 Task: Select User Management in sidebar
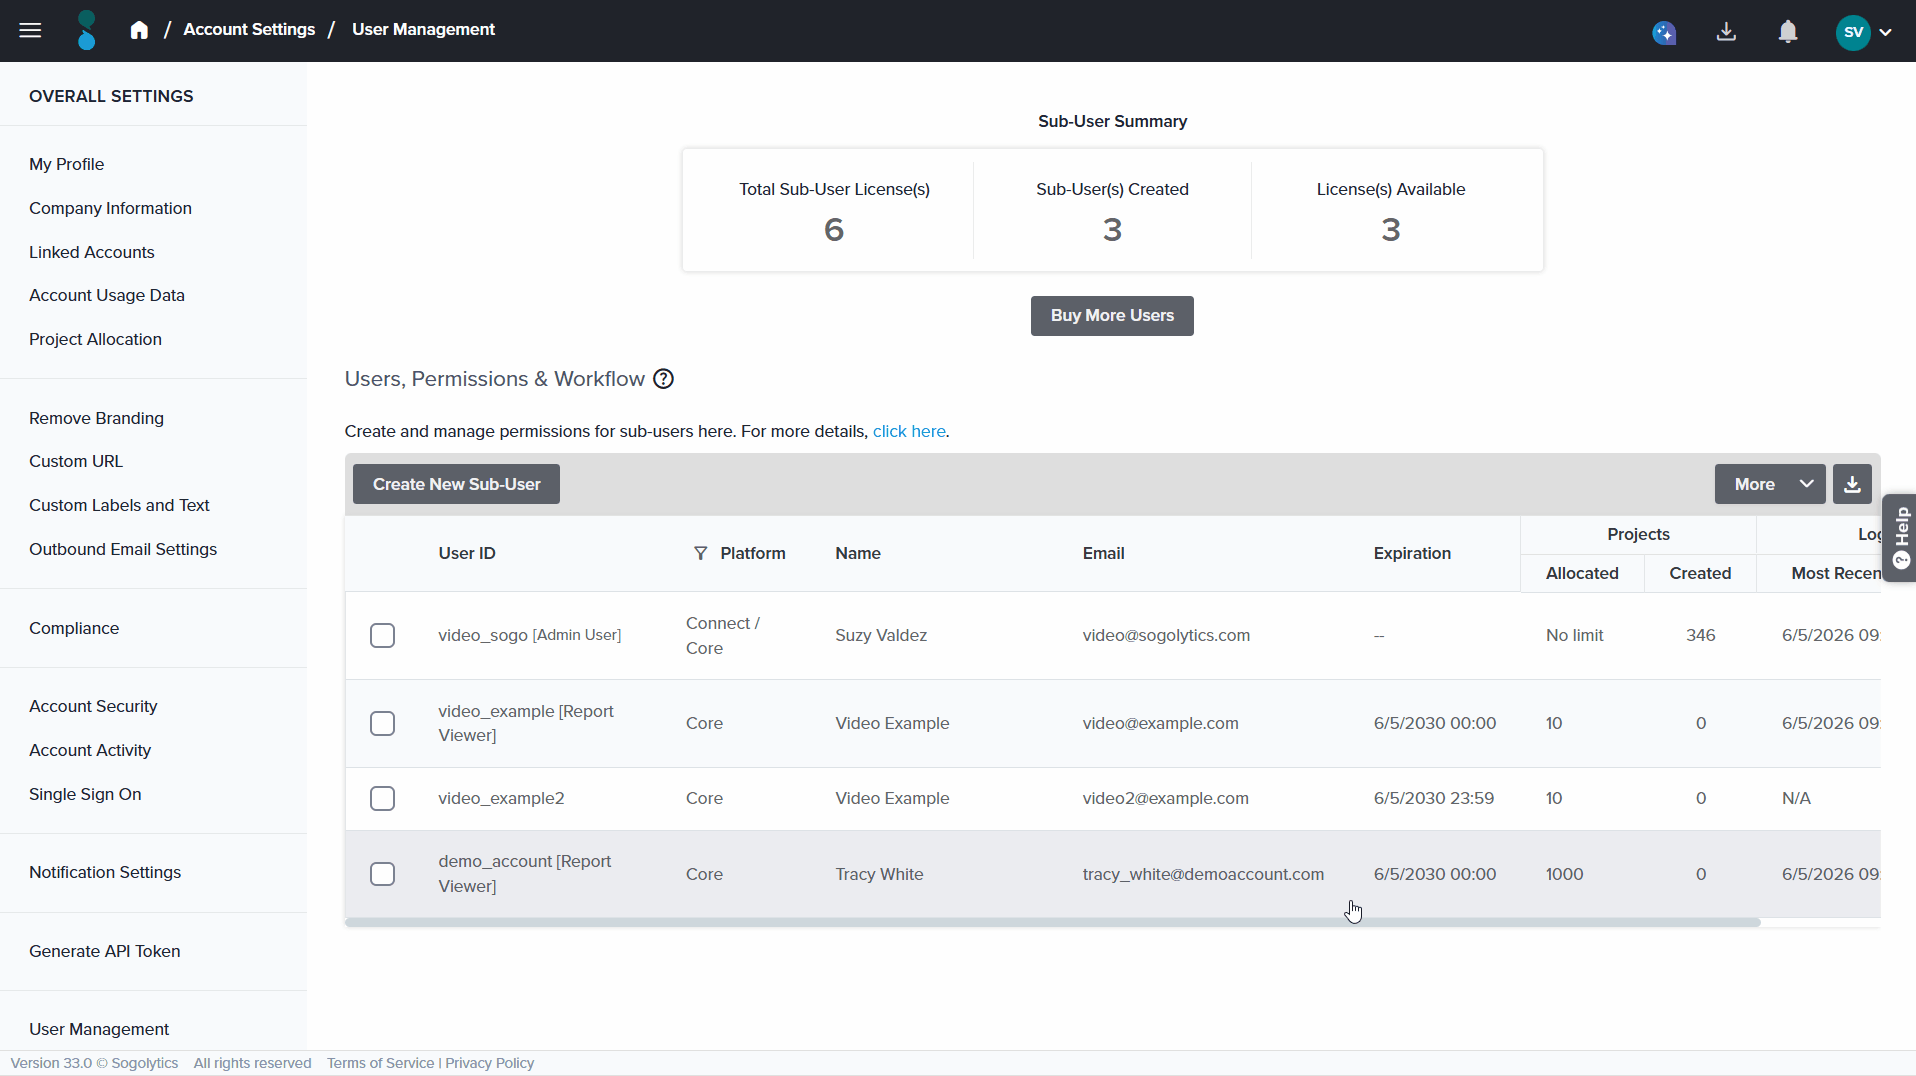(x=99, y=1029)
